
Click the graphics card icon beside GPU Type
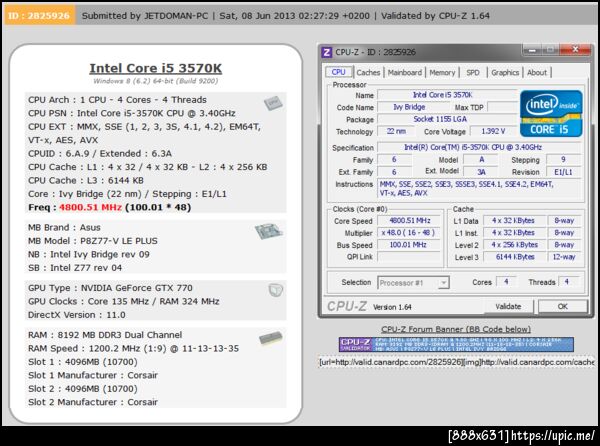(x=276, y=290)
